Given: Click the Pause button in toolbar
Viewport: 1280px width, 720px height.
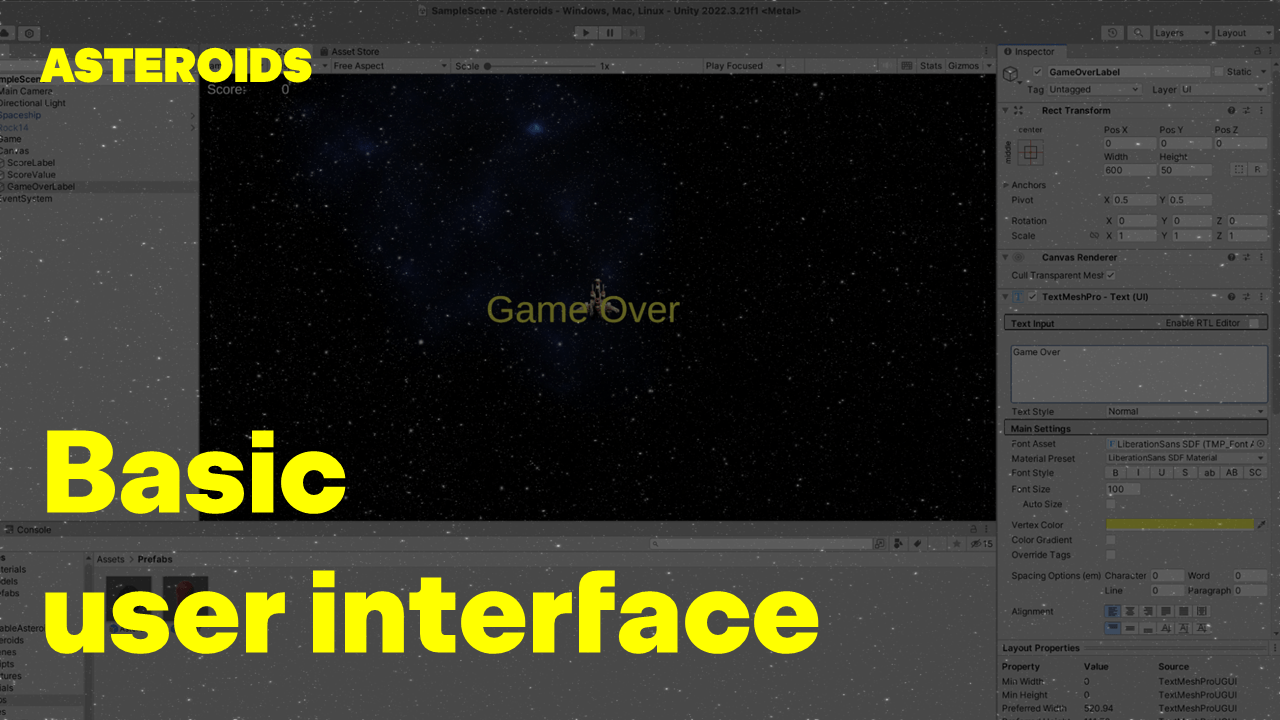Looking at the screenshot, I should [610, 32].
